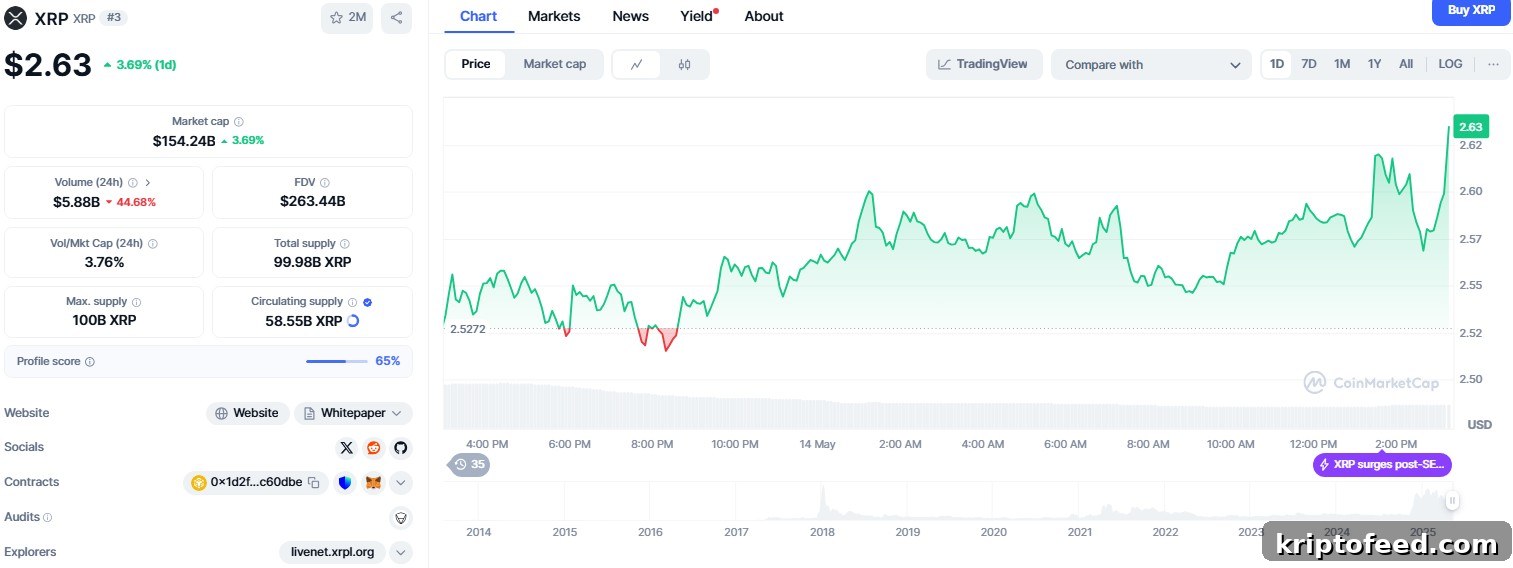Switch to About tab
Screen dimensions: 1513x568
(x=764, y=16)
